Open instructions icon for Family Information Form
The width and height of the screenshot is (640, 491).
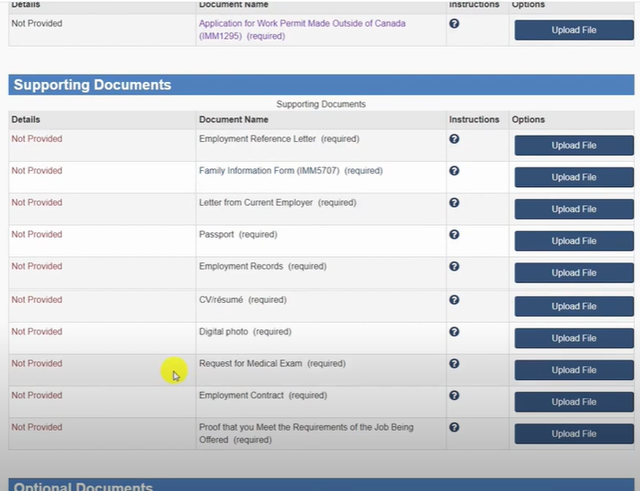coord(454,171)
